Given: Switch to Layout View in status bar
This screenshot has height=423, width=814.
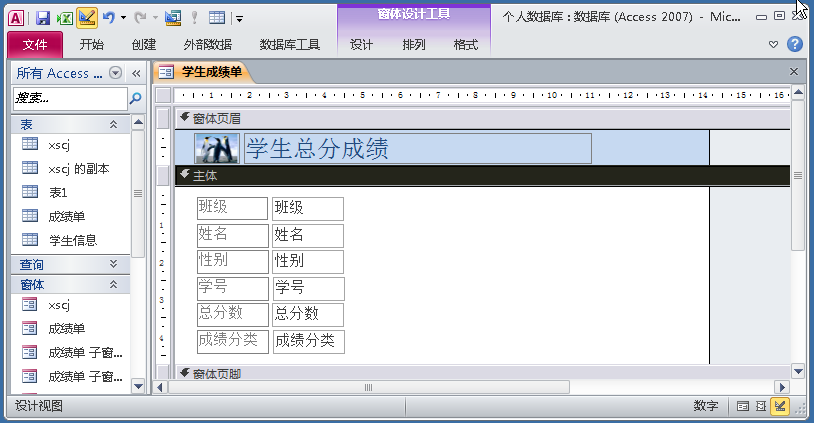Looking at the screenshot, I should coord(761,406).
